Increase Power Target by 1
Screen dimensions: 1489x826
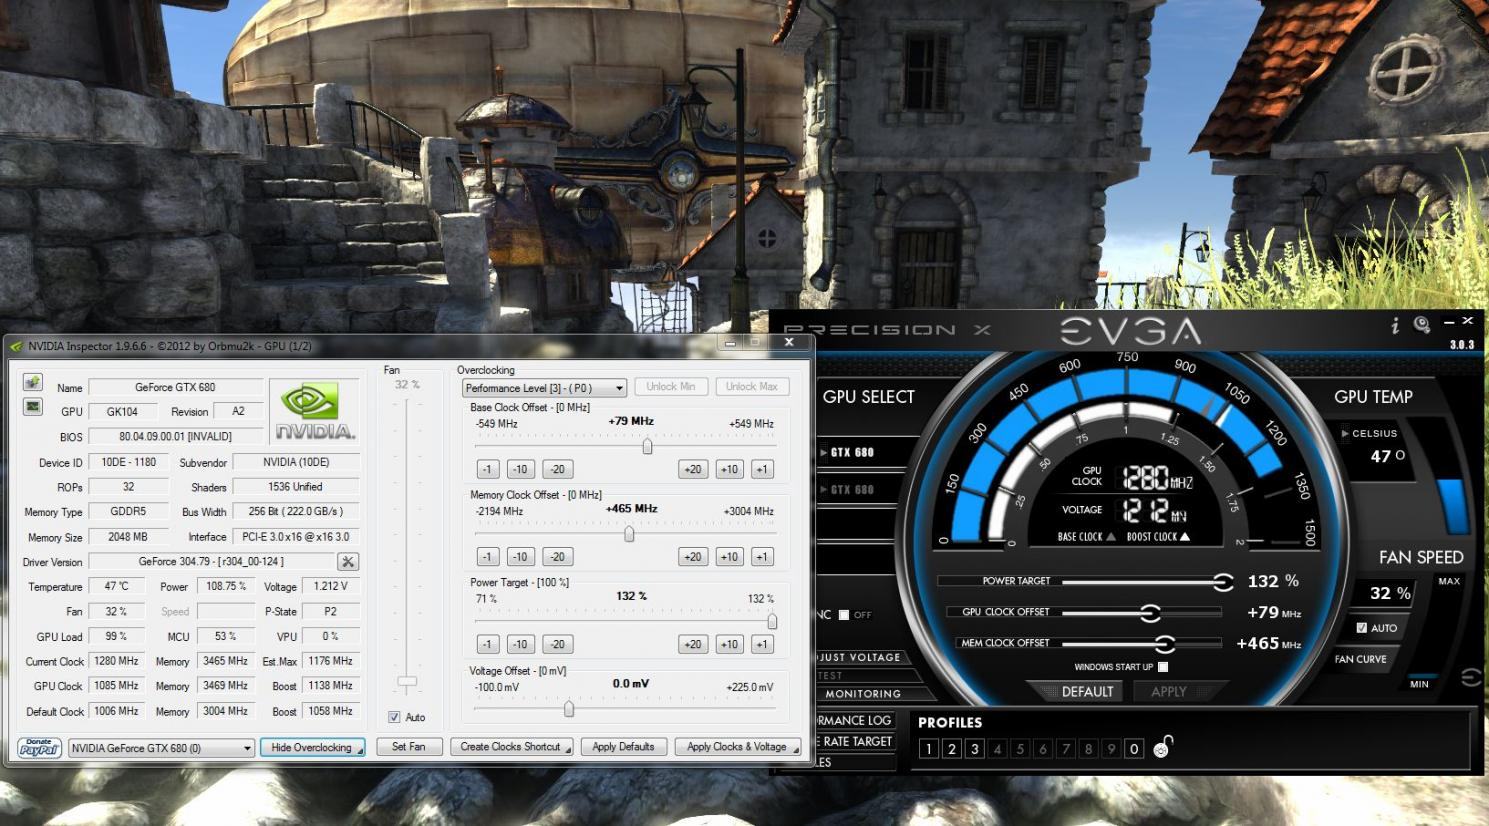pos(762,644)
